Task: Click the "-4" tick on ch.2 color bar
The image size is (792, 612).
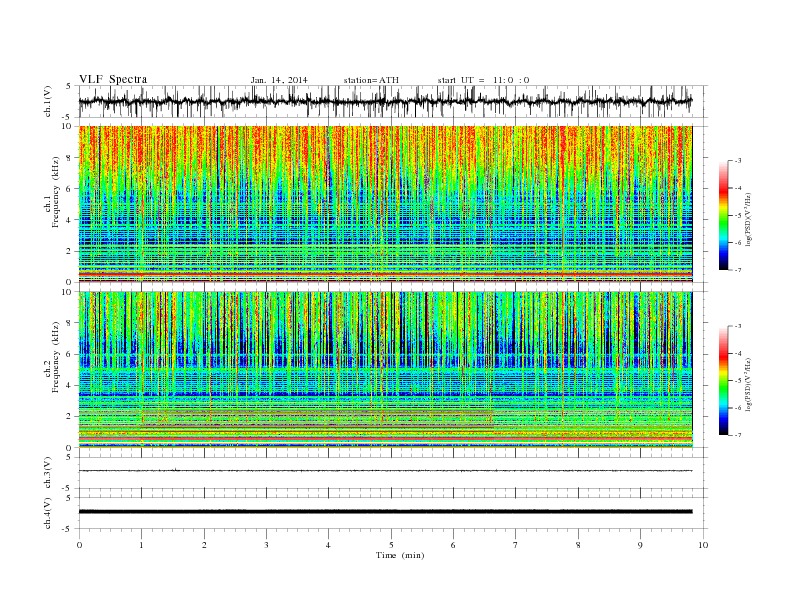Action: [x=737, y=353]
